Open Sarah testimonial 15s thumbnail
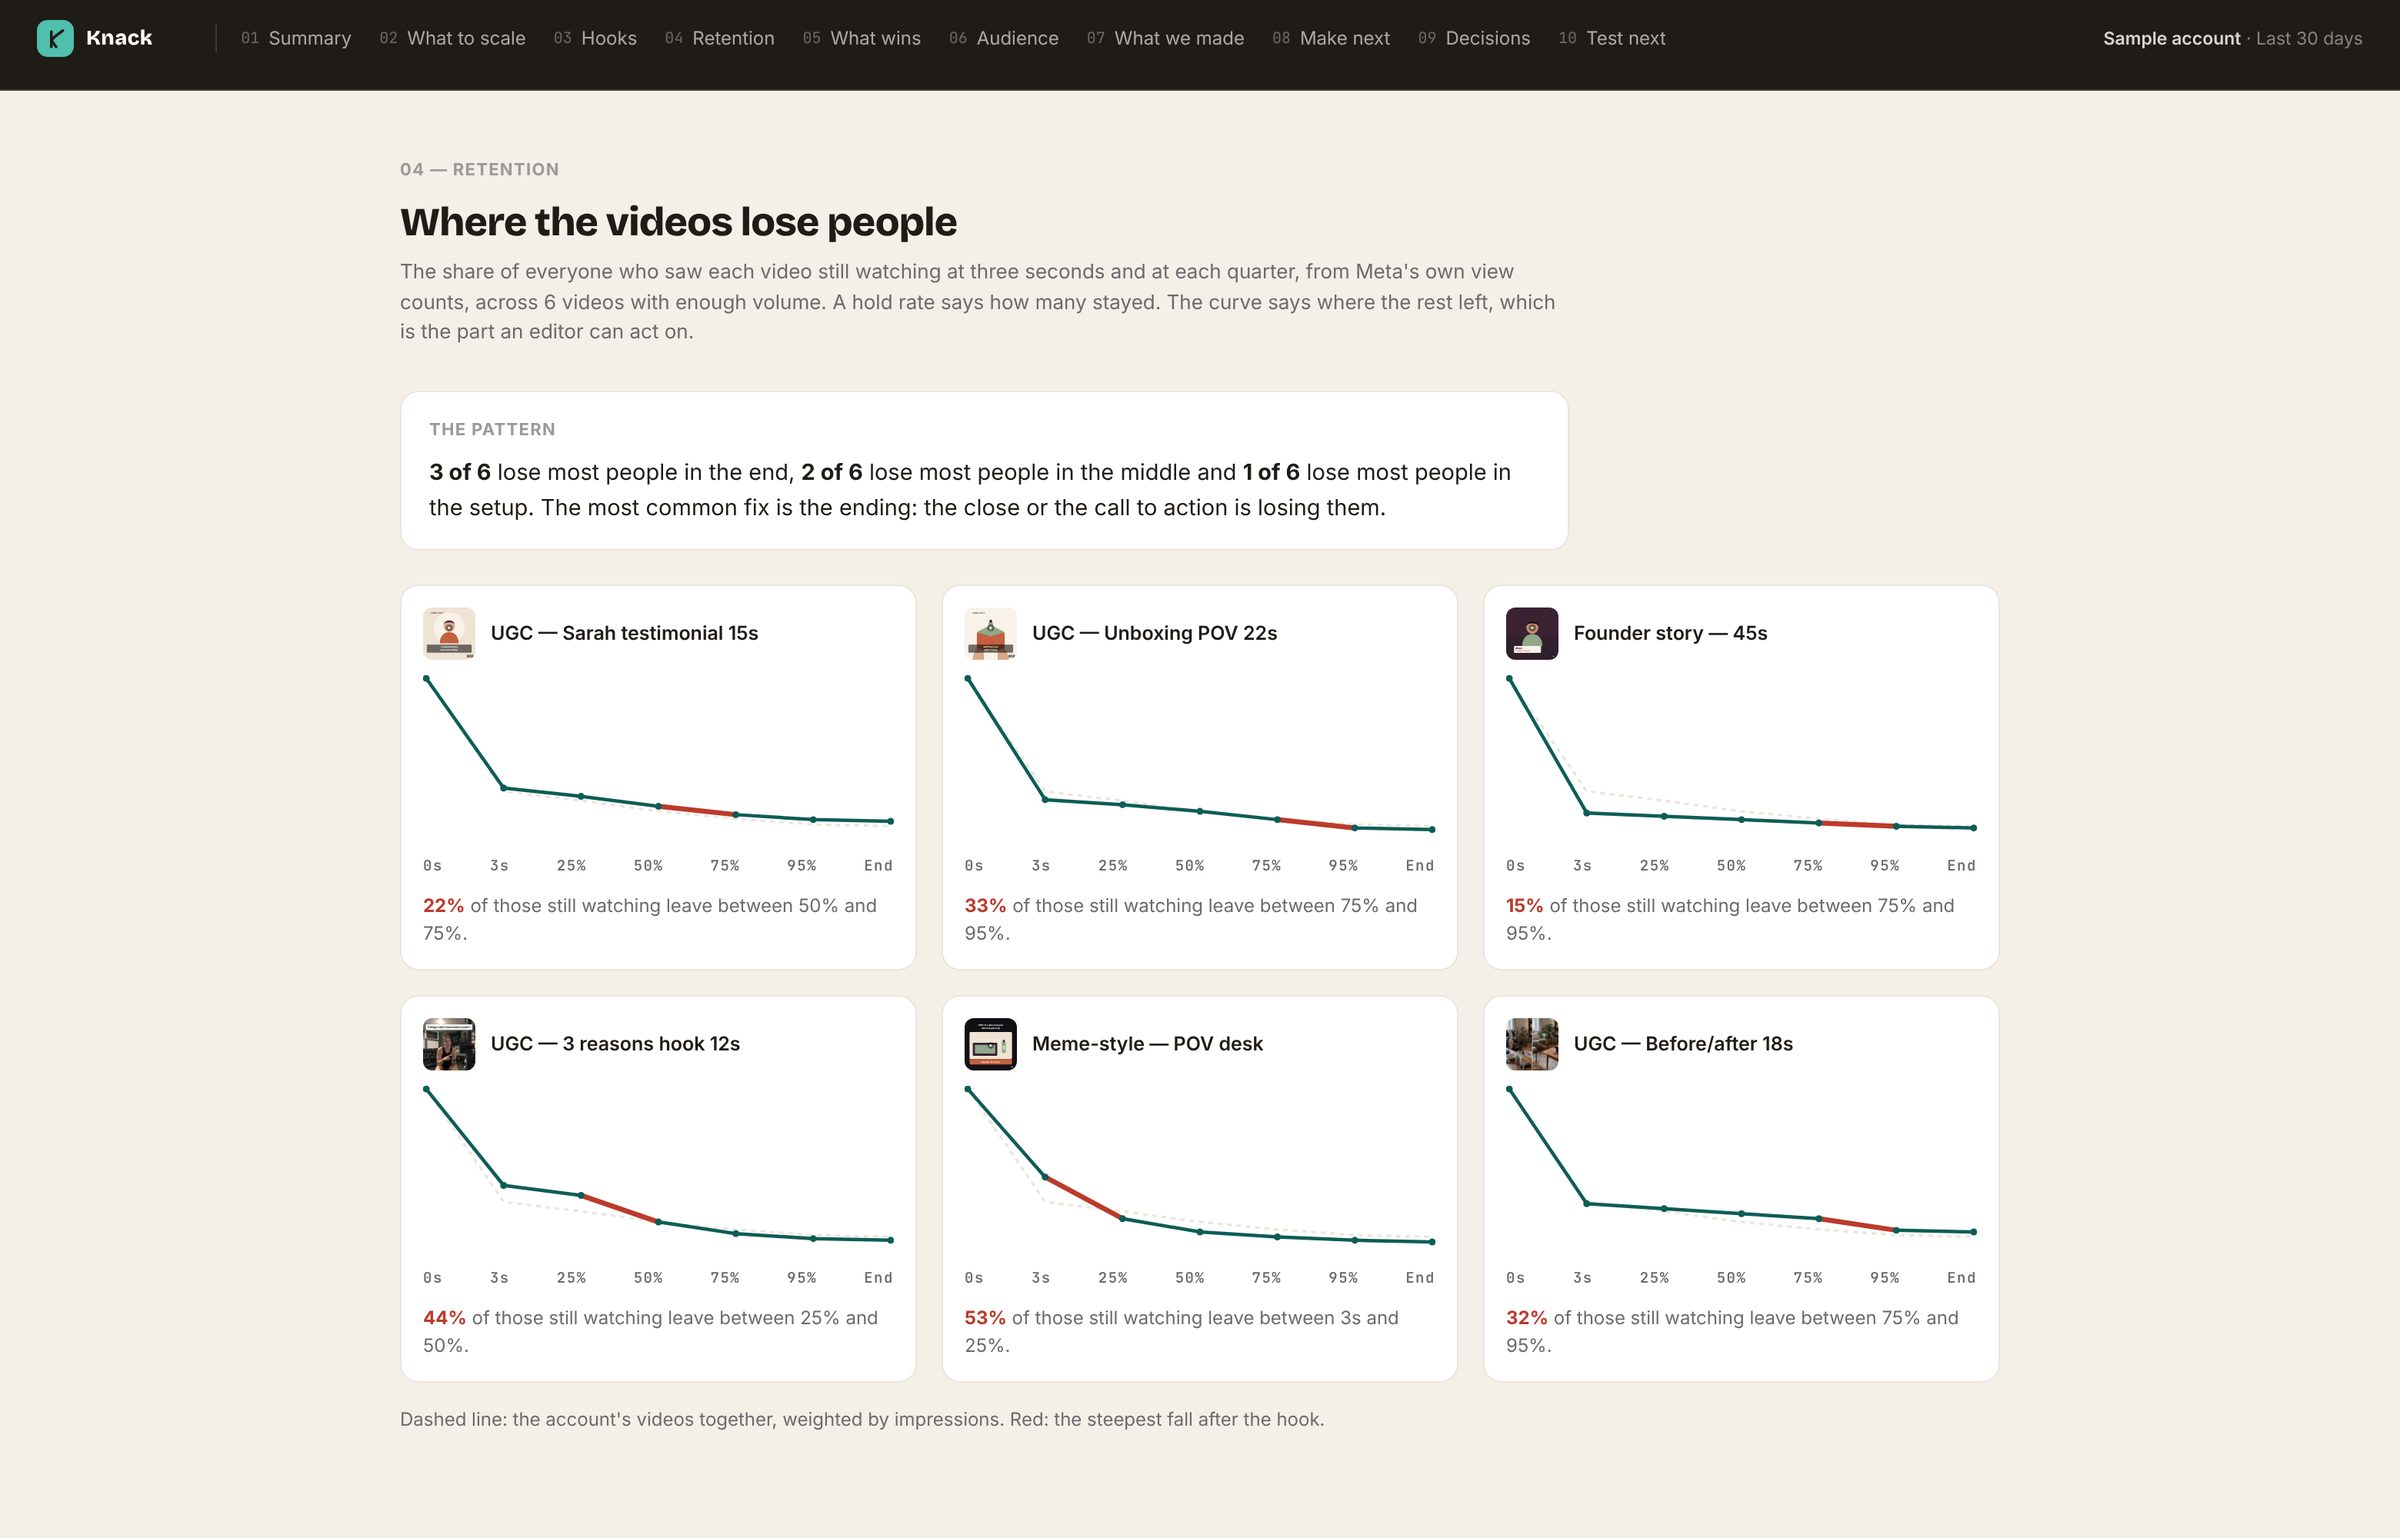This screenshot has height=1538, width=2400. coord(449,633)
